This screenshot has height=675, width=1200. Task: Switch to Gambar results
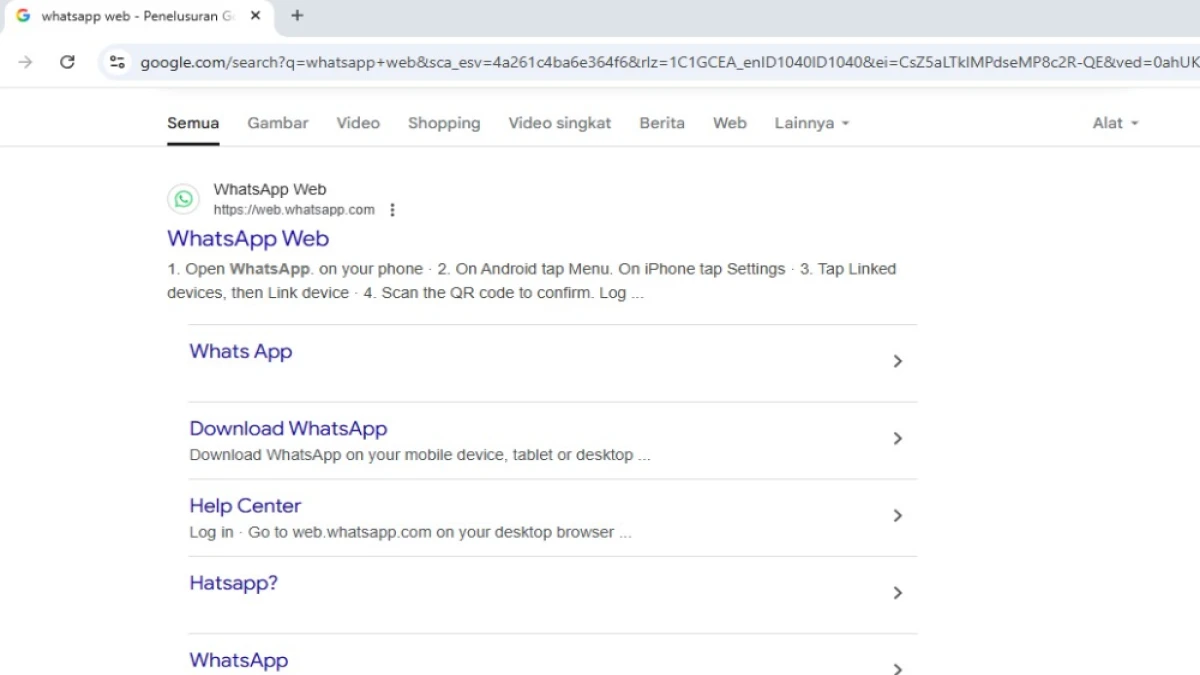[x=278, y=123]
